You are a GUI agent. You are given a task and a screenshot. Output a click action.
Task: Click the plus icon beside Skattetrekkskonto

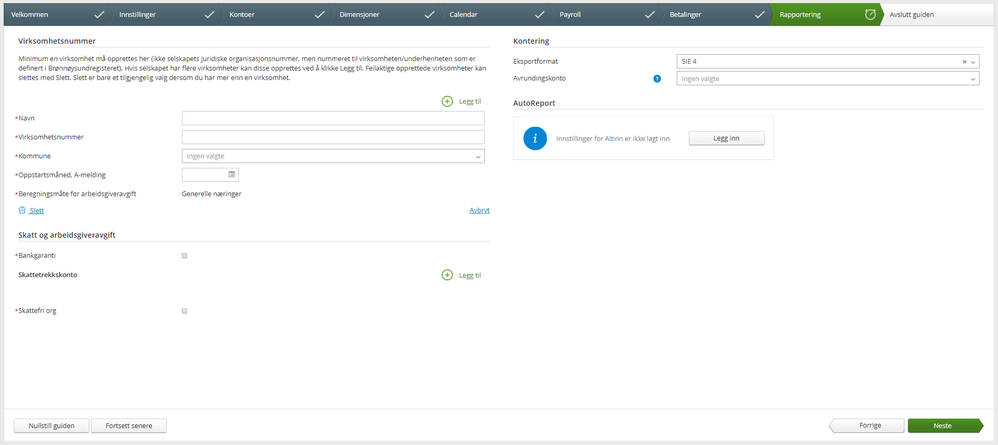tap(447, 275)
